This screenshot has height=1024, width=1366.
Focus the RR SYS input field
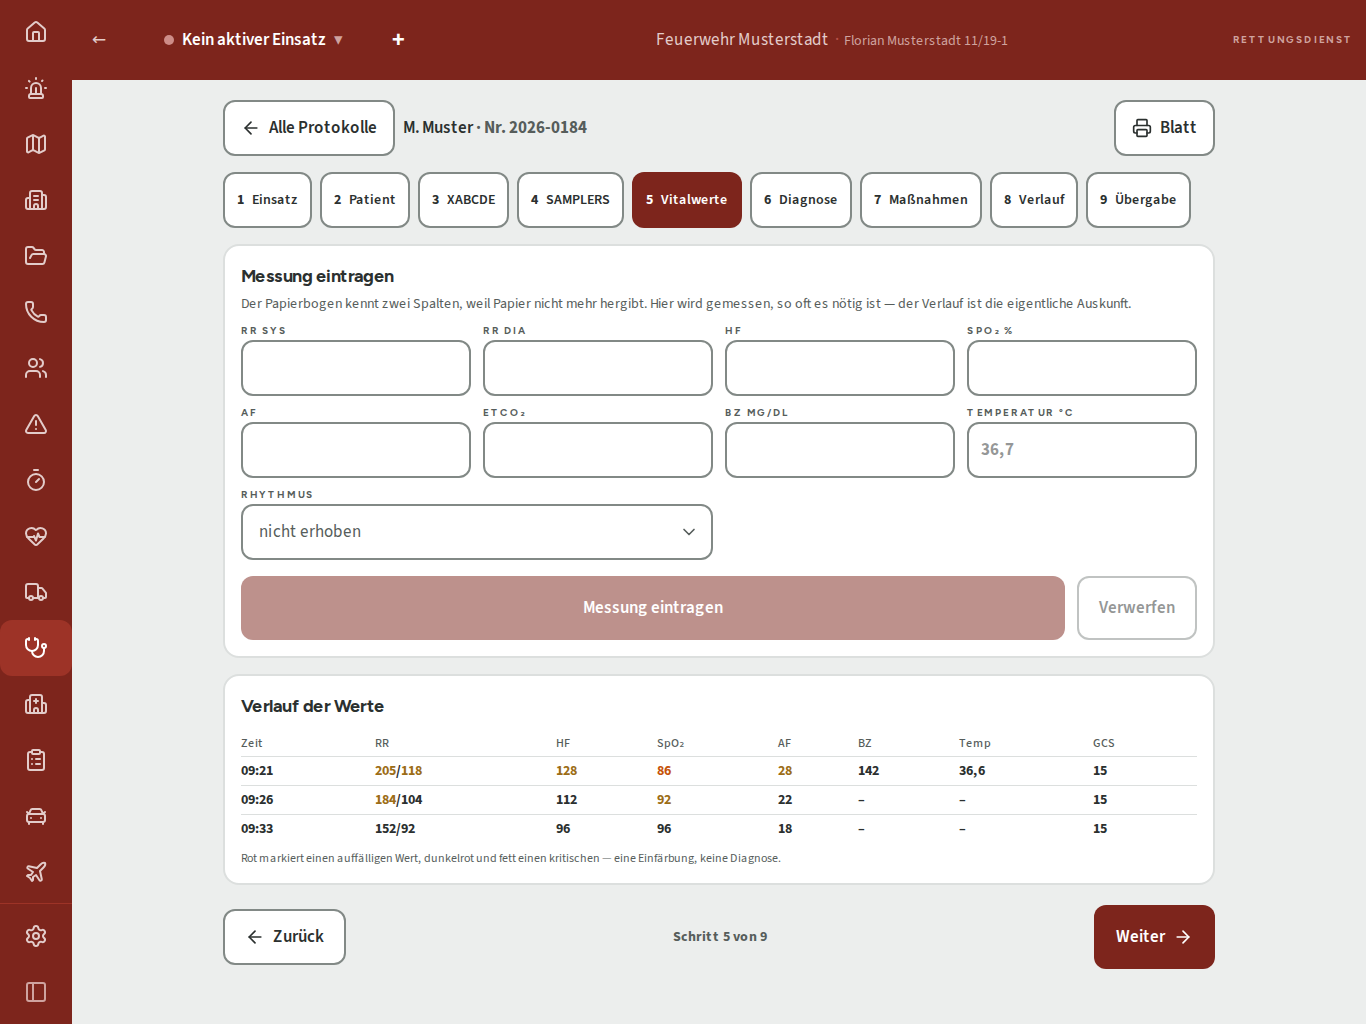[356, 368]
